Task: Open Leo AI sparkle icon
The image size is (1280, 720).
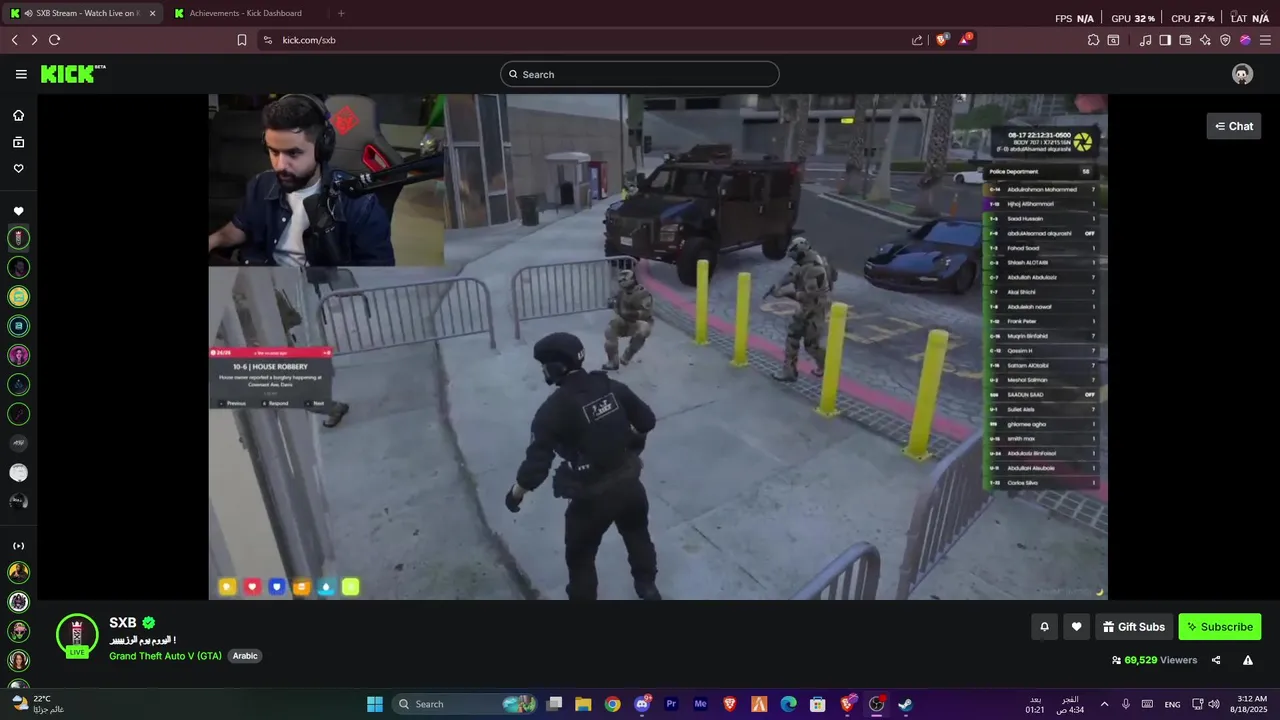Action: pyautogui.click(x=1205, y=40)
